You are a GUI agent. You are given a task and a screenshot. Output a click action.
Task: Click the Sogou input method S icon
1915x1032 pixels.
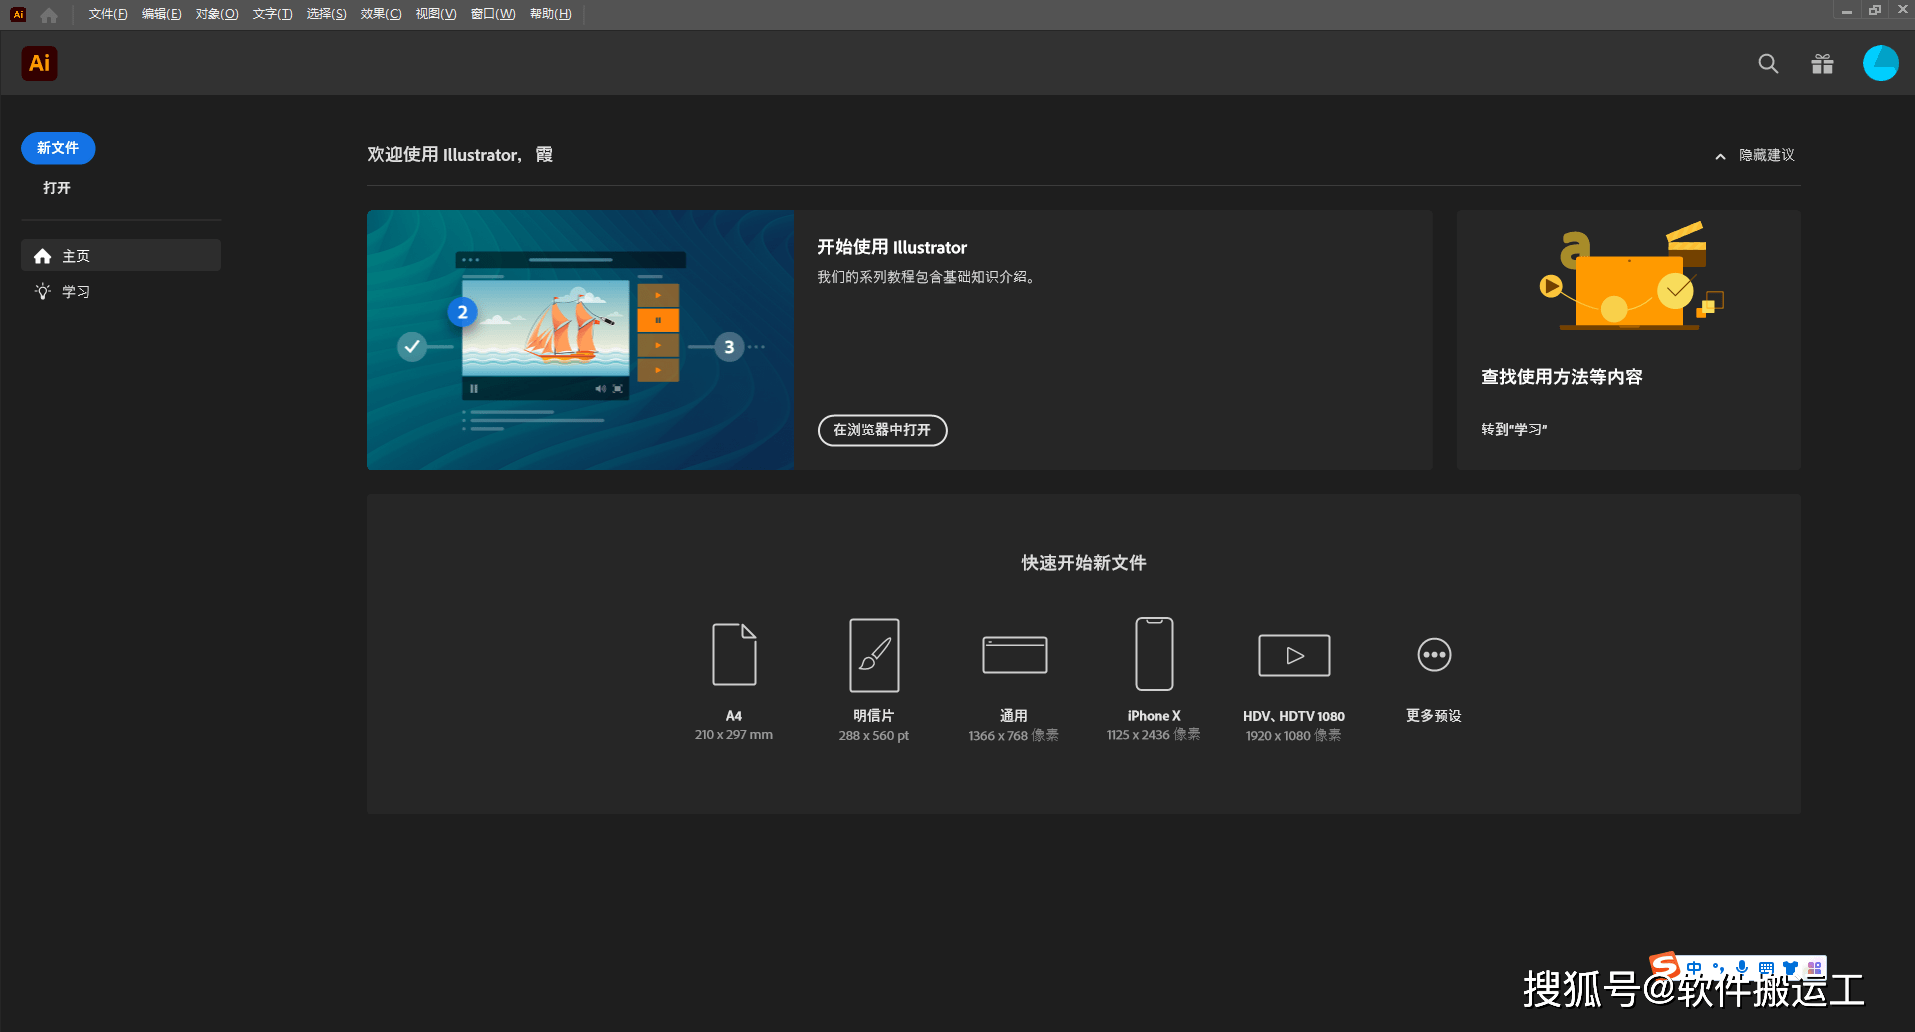pyautogui.click(x=1664, y=965)
